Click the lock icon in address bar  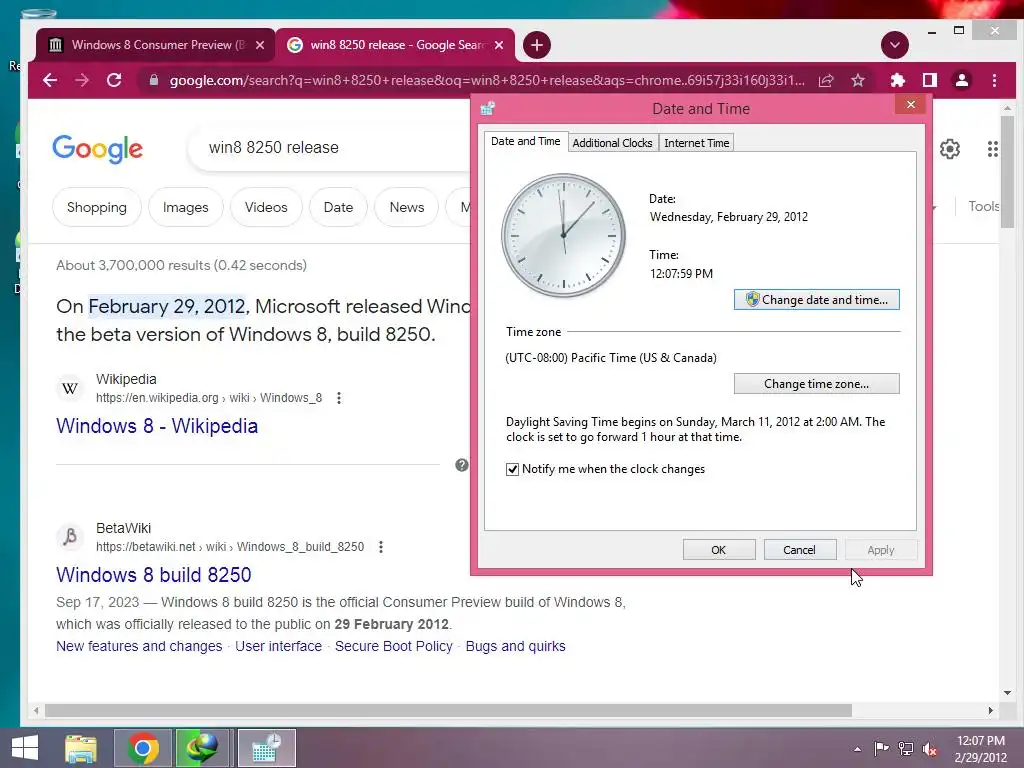[x=153, y=80]
